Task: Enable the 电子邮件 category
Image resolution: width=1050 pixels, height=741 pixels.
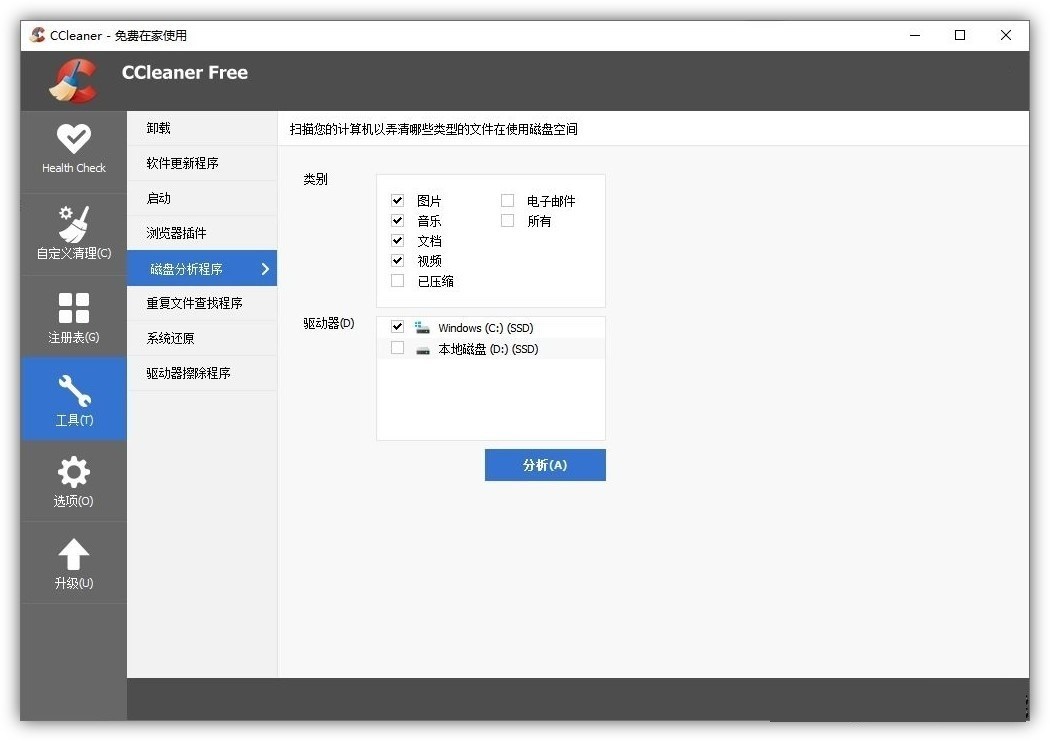Action: click(x=507, y=200)
